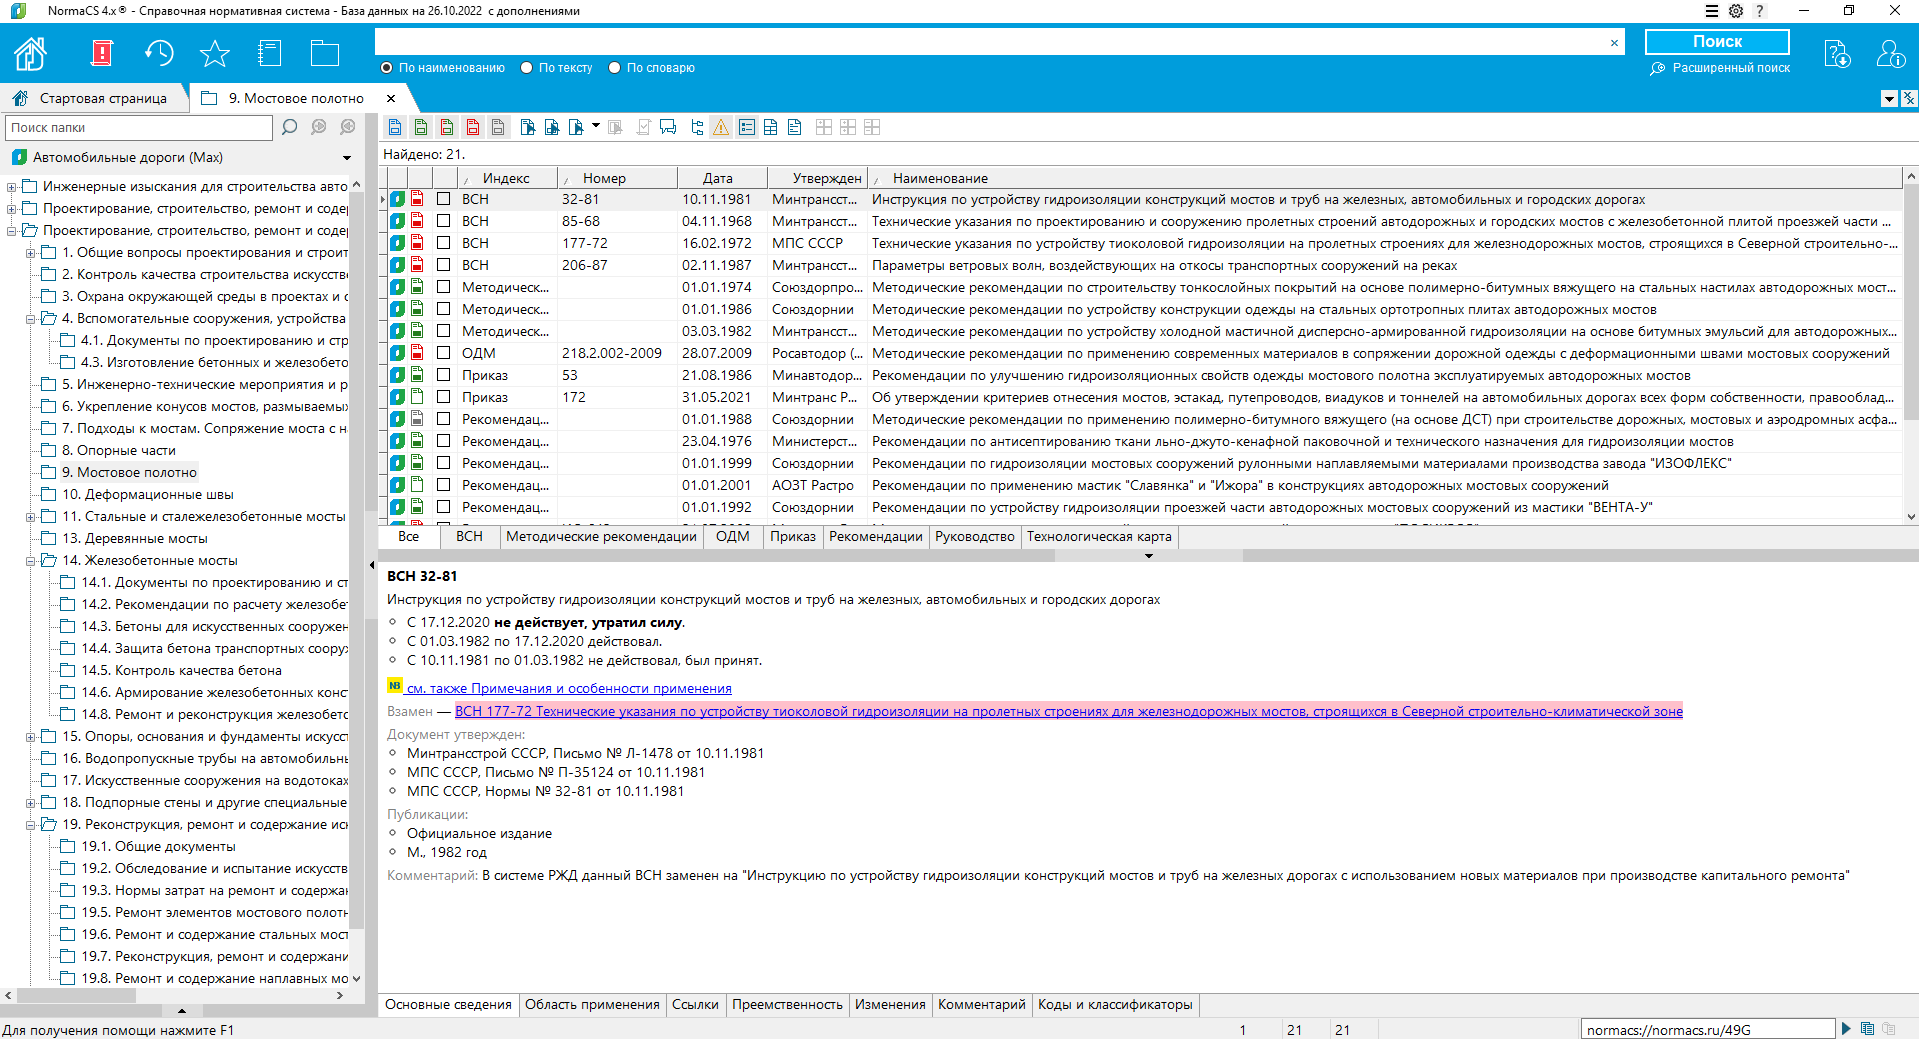Select the red actual-documents filter icon

tap(473, 127)
